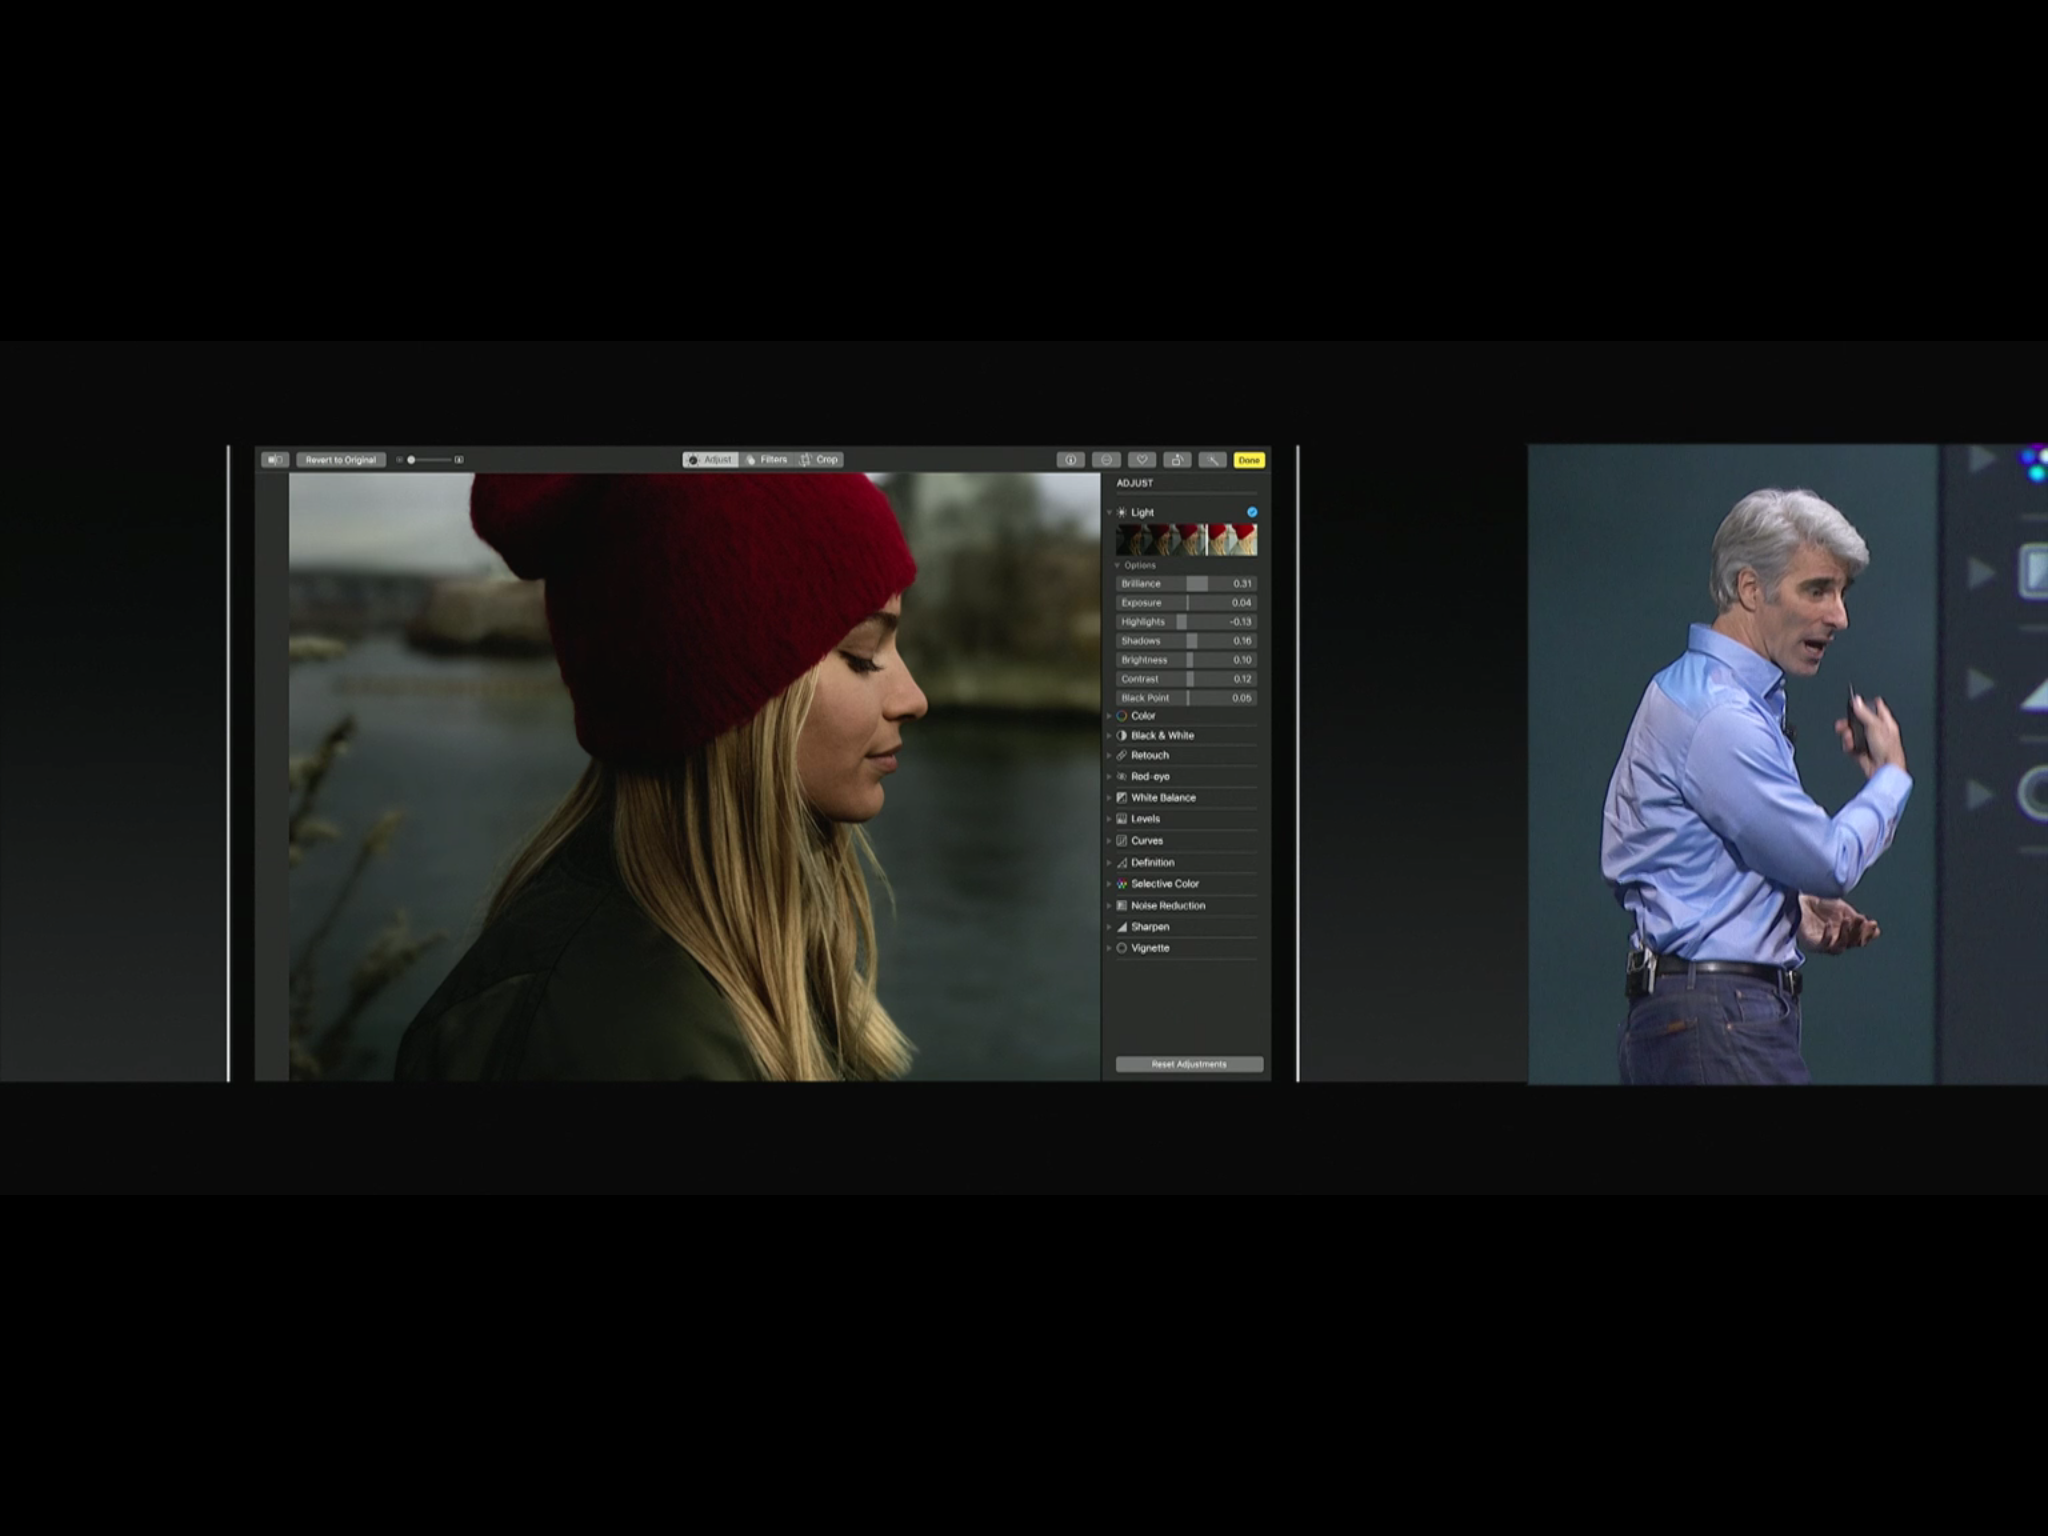This screenshot has height=1536, width=2048.
Task: Click the Selective Color icon
Action: pos(1122,884)
